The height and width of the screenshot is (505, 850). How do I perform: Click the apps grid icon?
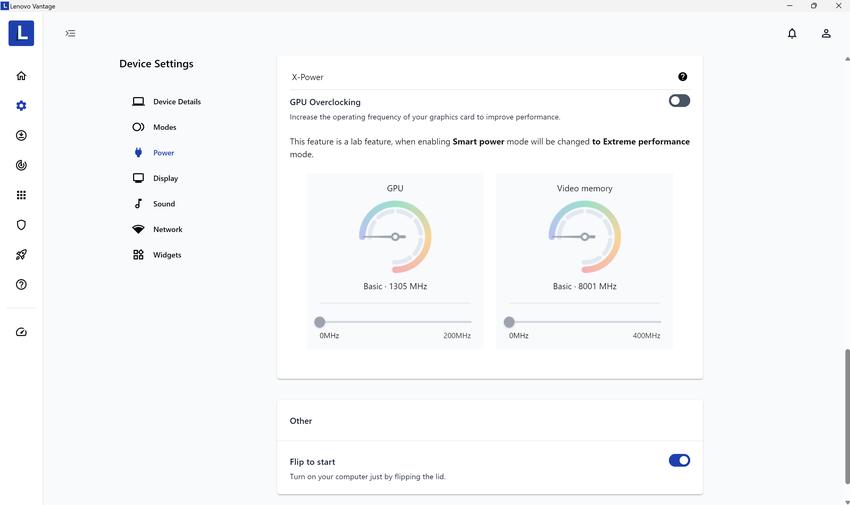point(21,196)
